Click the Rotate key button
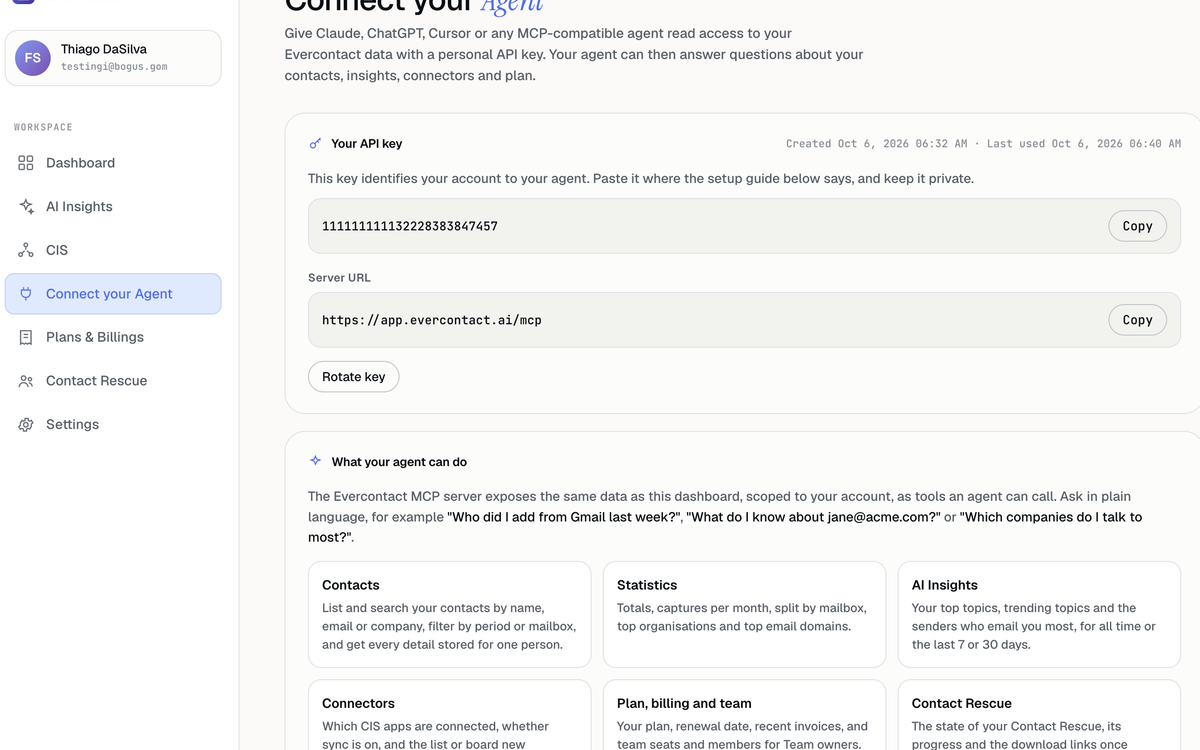This screenshot has height=750, width=1200. [353, 377]
